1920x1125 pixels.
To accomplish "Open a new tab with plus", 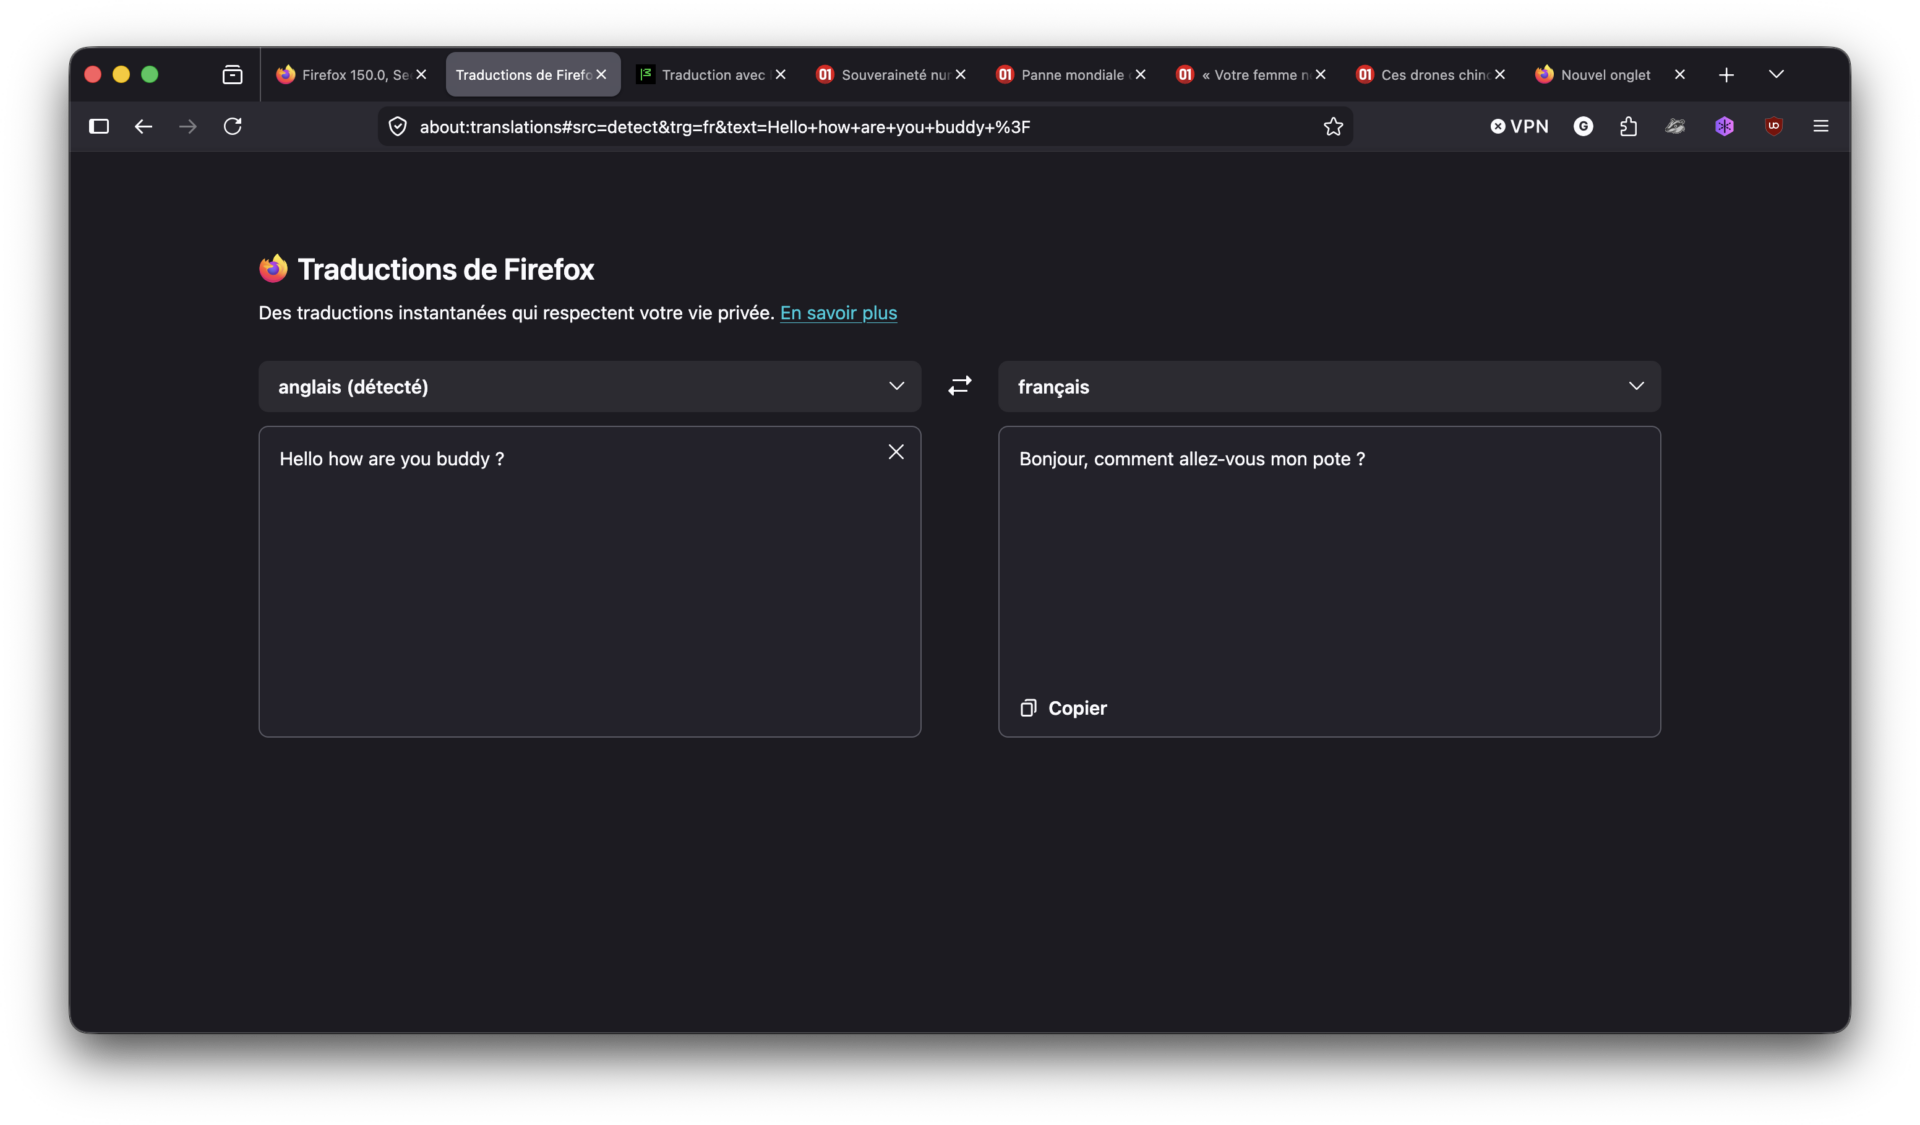I will pos(1726,75).
